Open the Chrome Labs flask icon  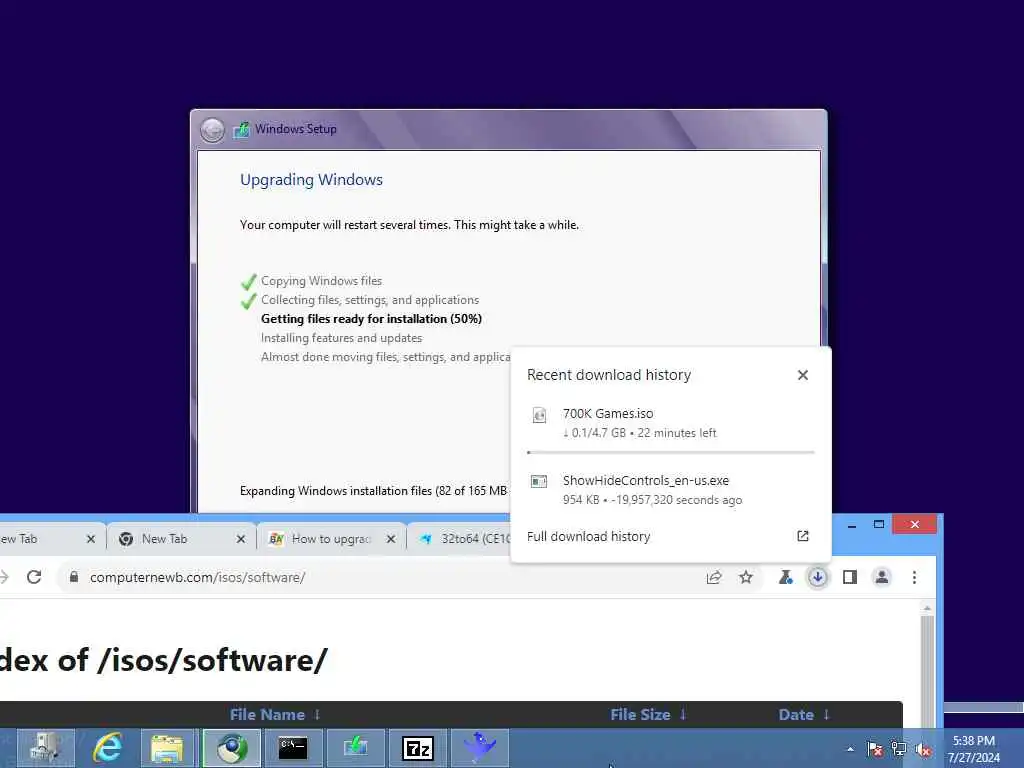click(786, 577)
